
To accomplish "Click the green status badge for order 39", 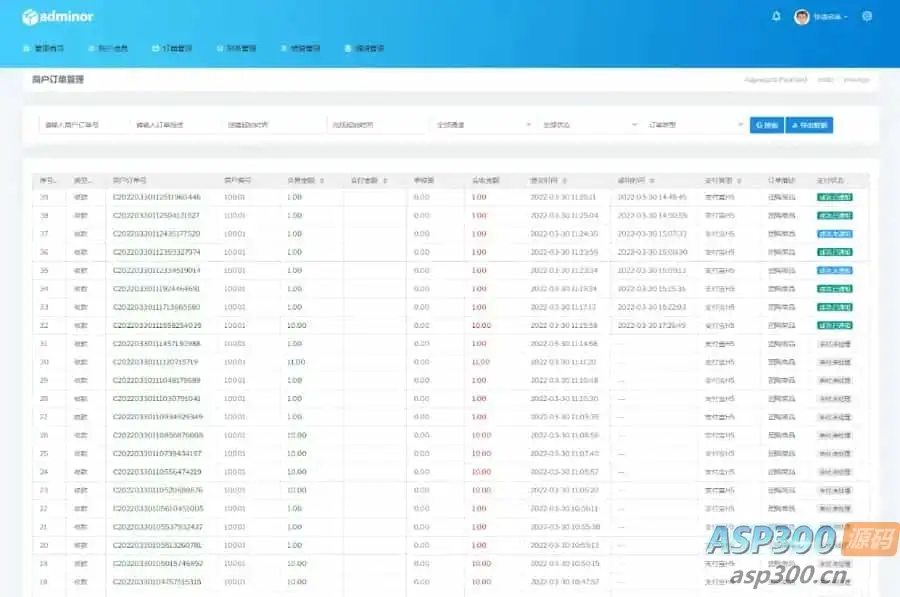I will coord(835,197).
